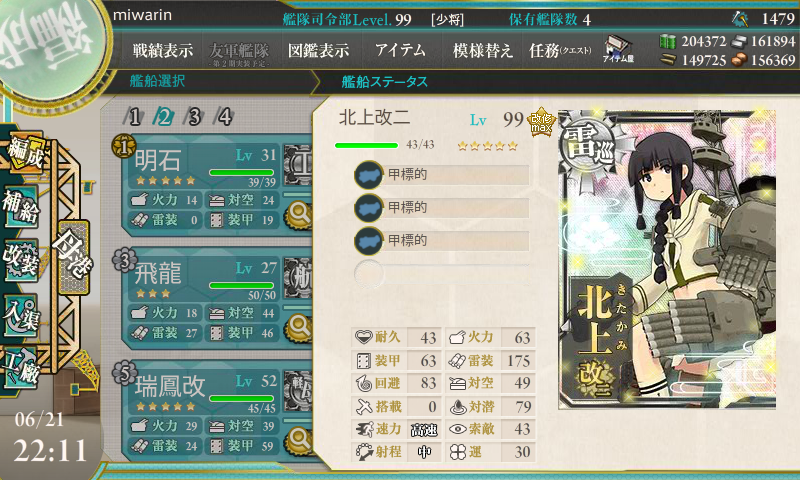Click the empty fourth equipment slot
Screen dimensions: 800x480
442,273
